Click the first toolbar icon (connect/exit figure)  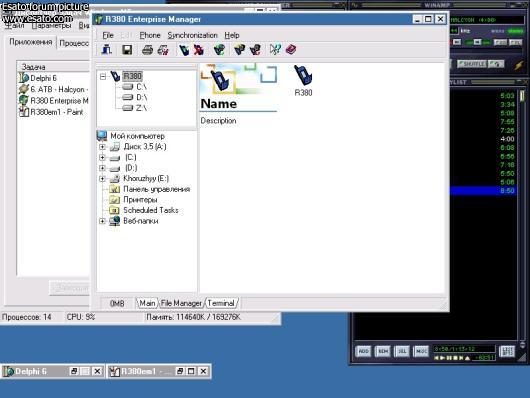[106, 50]
